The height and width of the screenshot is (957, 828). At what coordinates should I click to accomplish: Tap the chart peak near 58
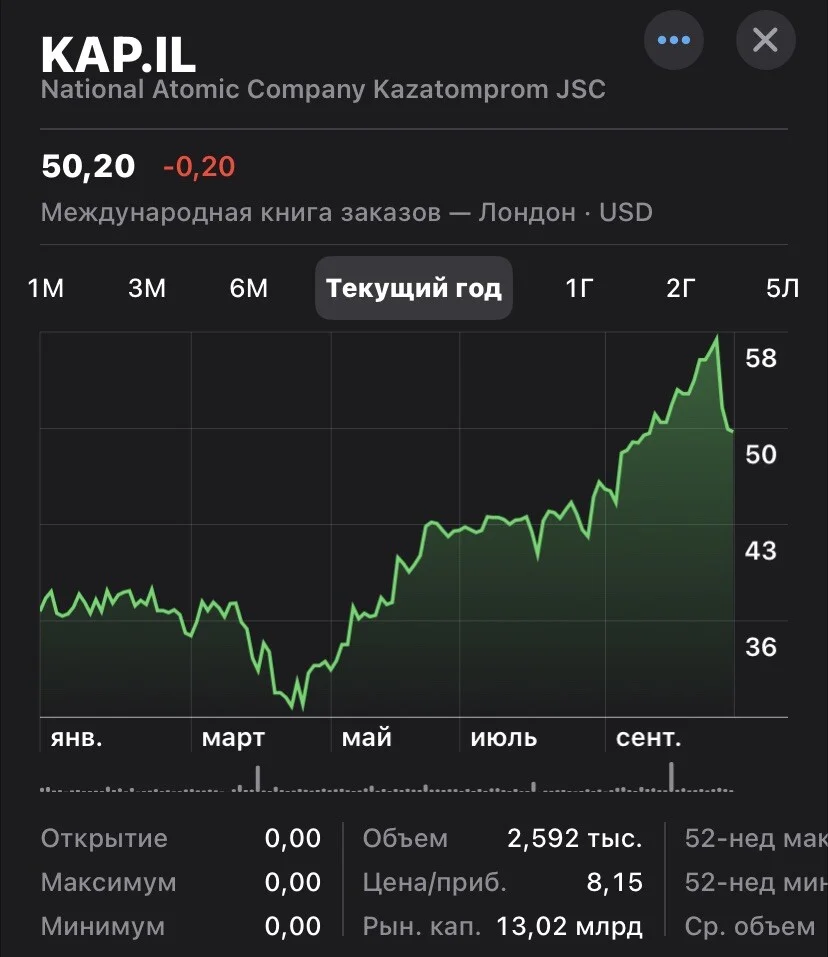(716, 336)
